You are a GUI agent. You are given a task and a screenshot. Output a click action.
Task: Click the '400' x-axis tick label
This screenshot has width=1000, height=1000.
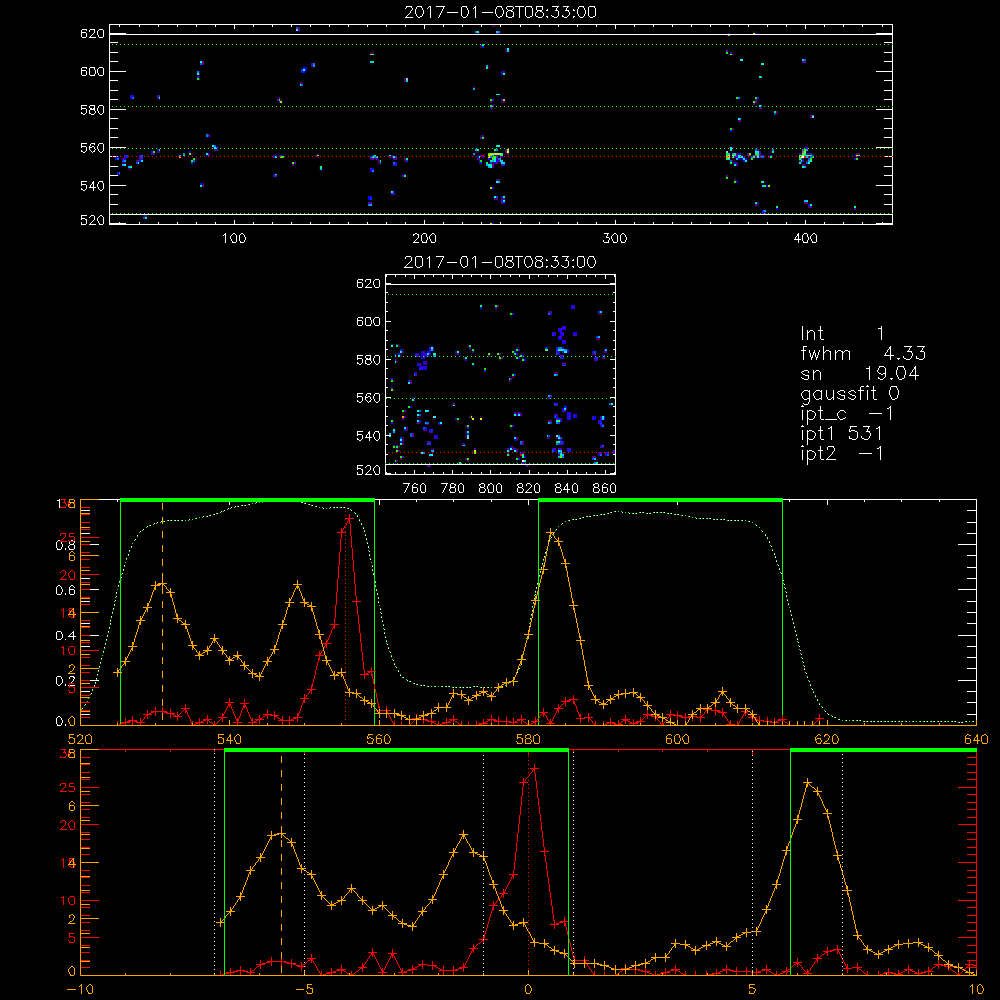(x=805, y=239)
